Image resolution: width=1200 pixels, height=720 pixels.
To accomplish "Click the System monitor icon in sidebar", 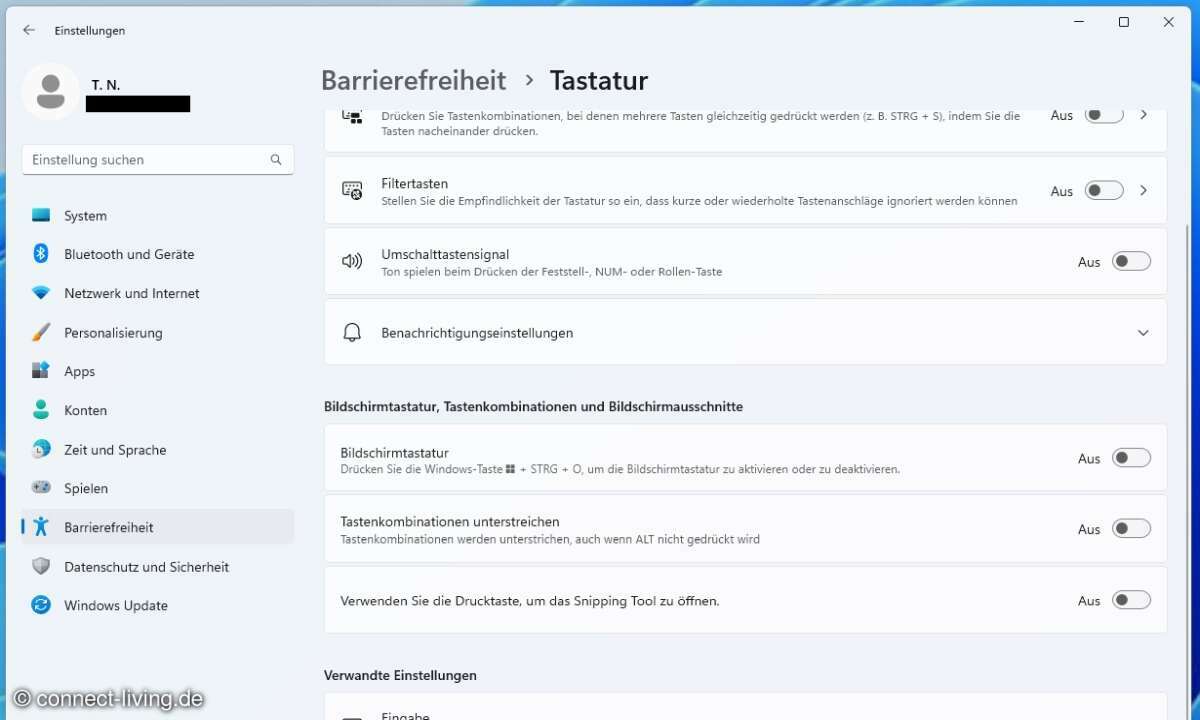I will (x=41, y=215).
